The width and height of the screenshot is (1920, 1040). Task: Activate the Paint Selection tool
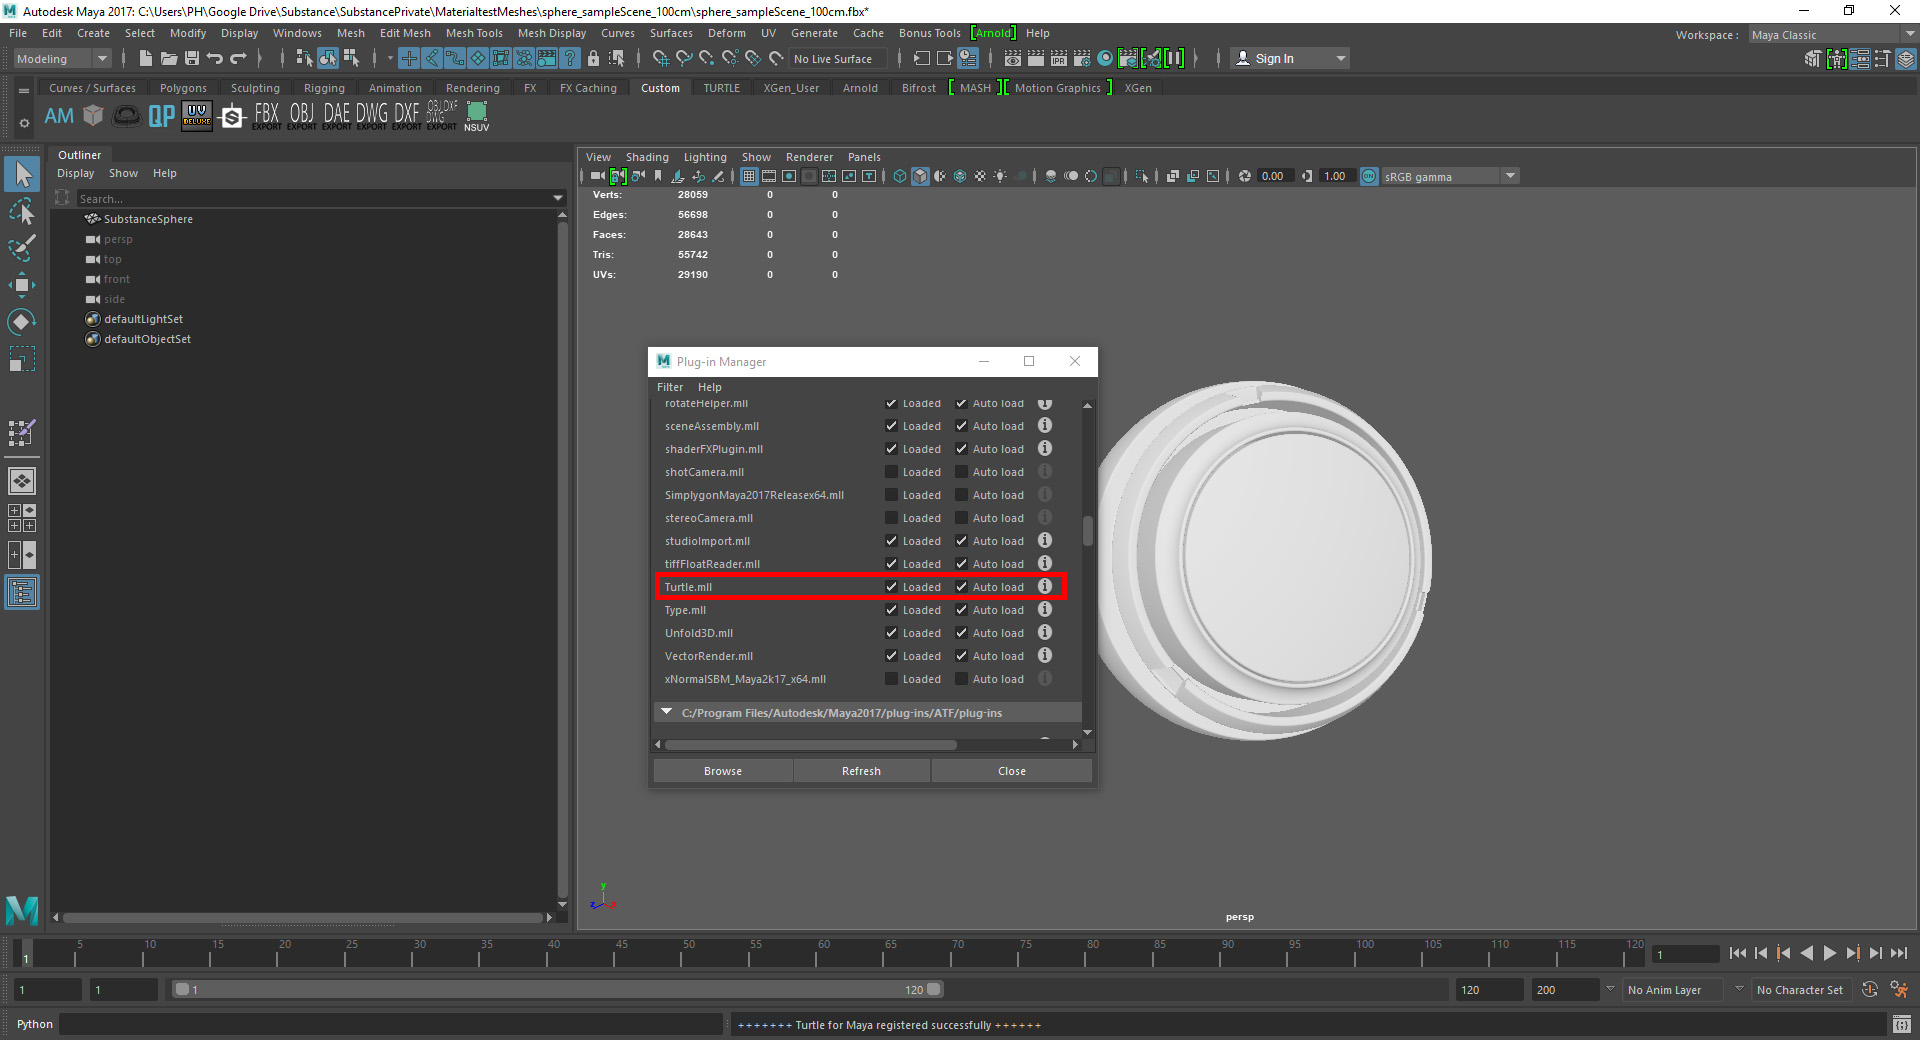click(x=21, y=248)
